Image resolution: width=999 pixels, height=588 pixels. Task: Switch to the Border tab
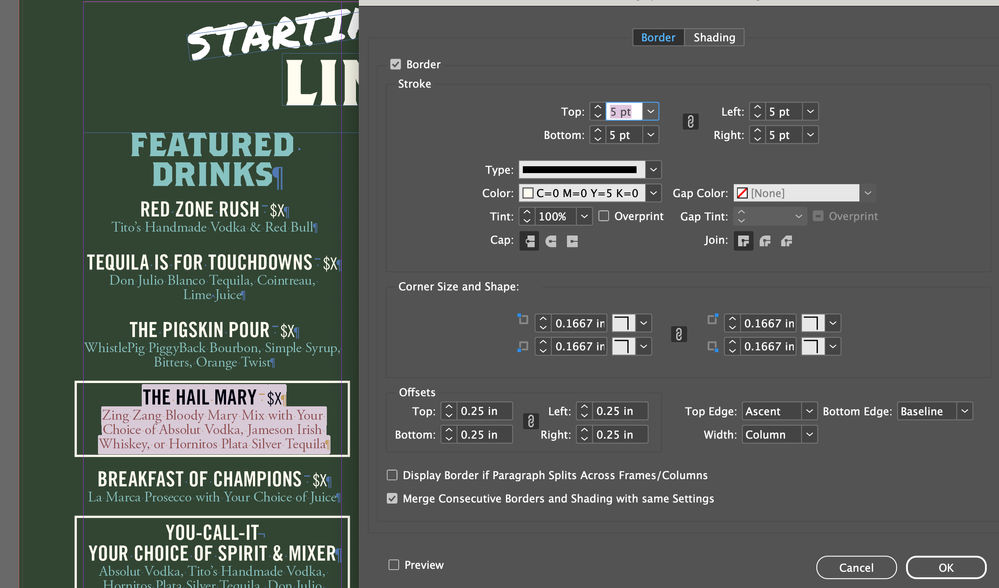pyautogui.click(x=658, y=38)
